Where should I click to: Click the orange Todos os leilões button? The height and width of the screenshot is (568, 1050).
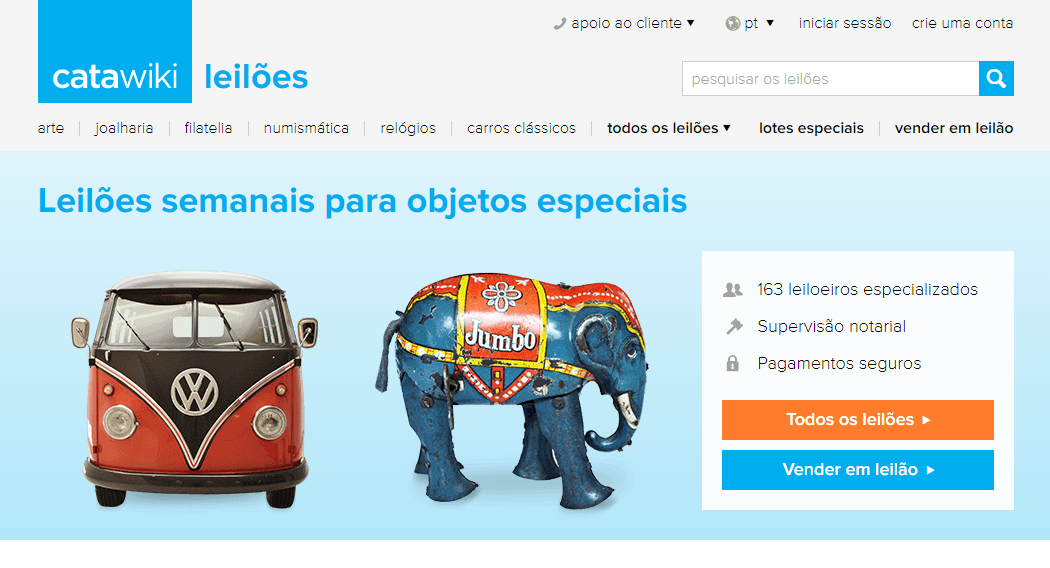(858, 420)
